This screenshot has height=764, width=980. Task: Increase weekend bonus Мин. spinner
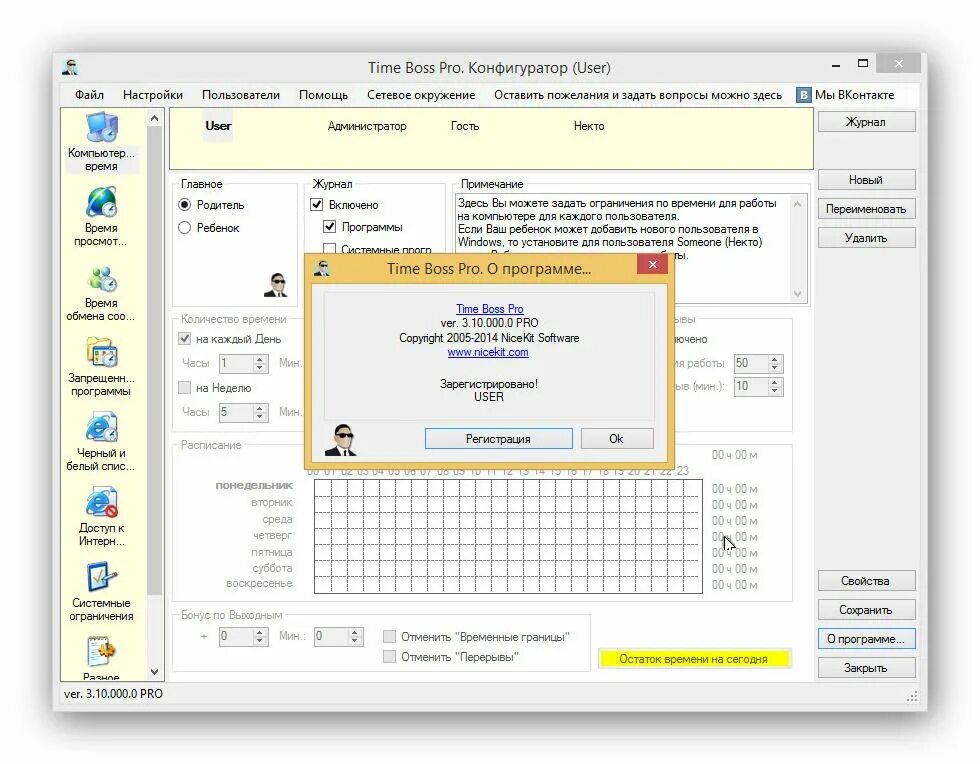pos(355,632)
